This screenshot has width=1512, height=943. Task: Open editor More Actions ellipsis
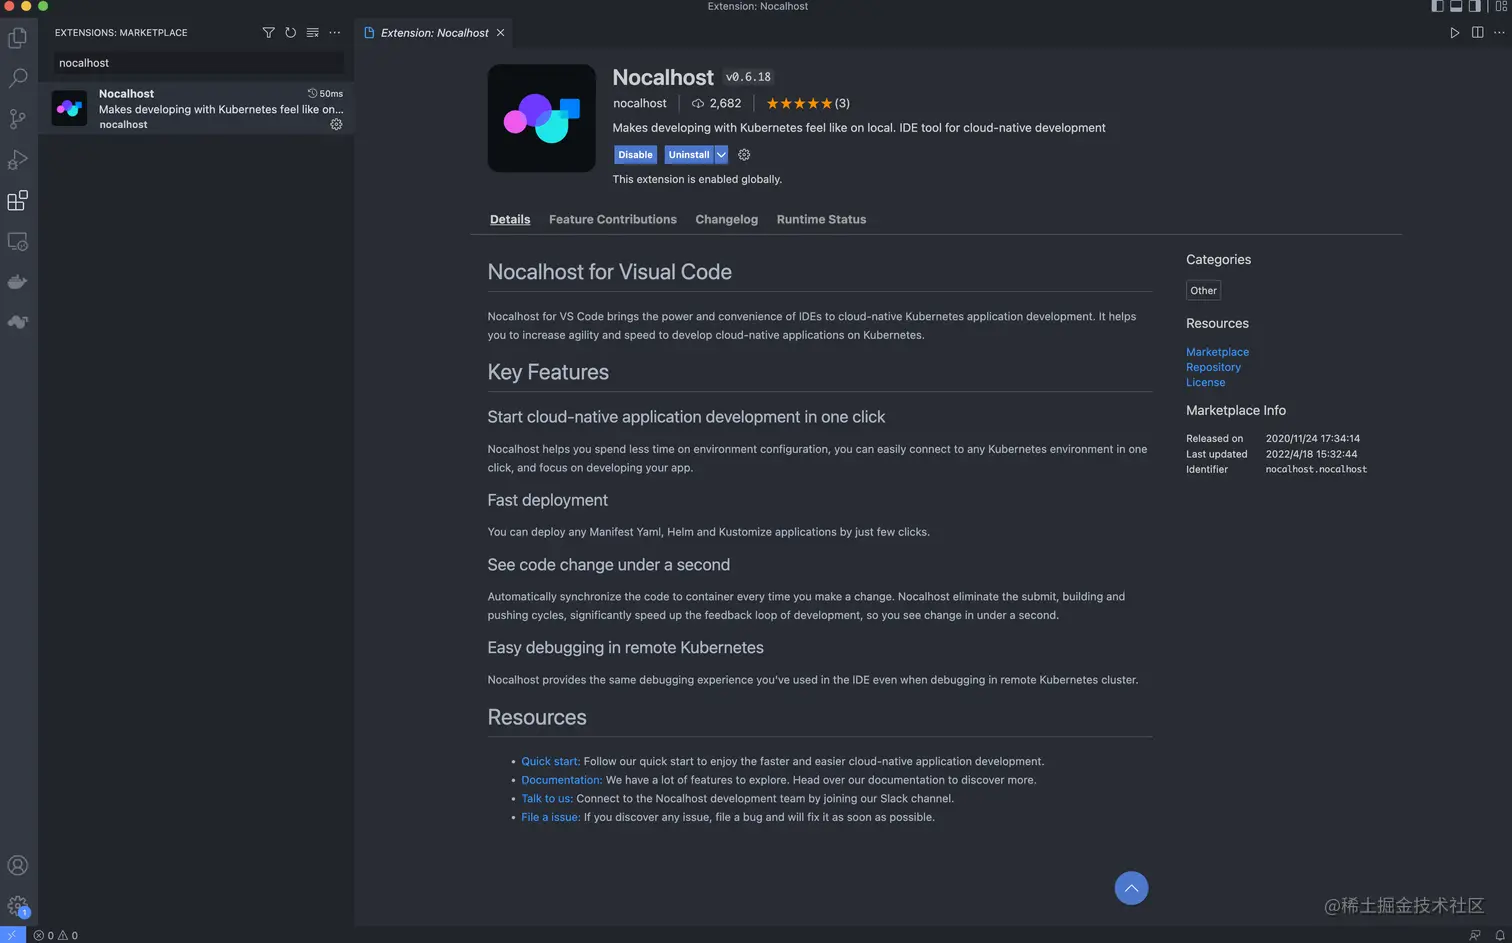point(1499,33)
